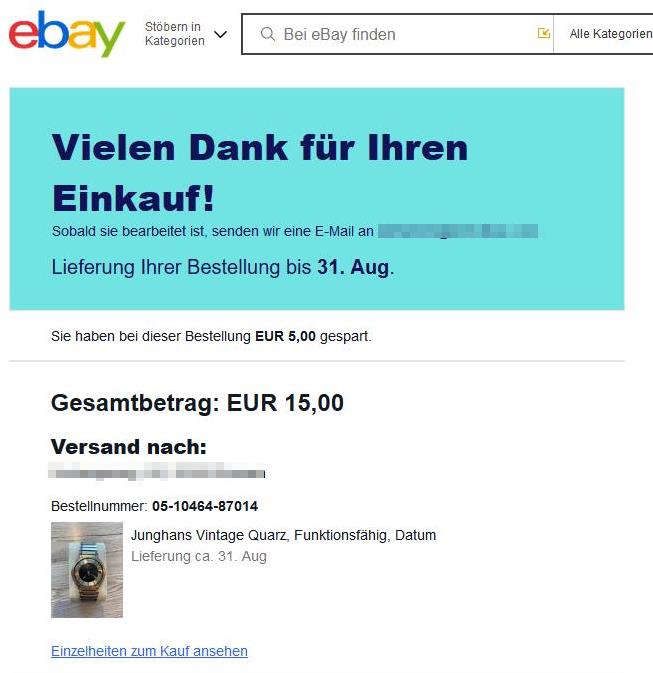This screenshot has height=673, width=653.
Task: Open the eBay logo homepage link
Action: click(67, 34)
